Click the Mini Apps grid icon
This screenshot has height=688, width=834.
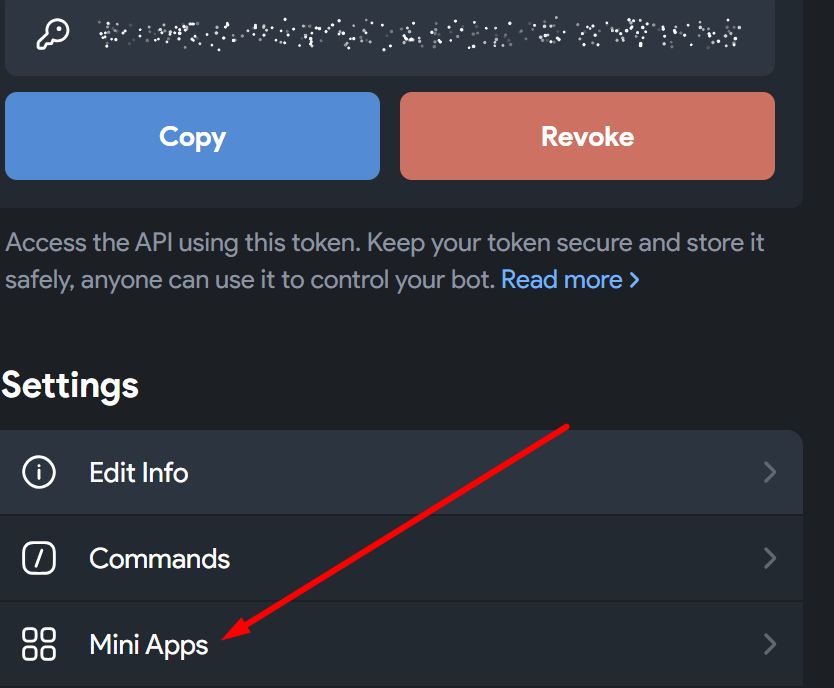[x=39, y=644]
